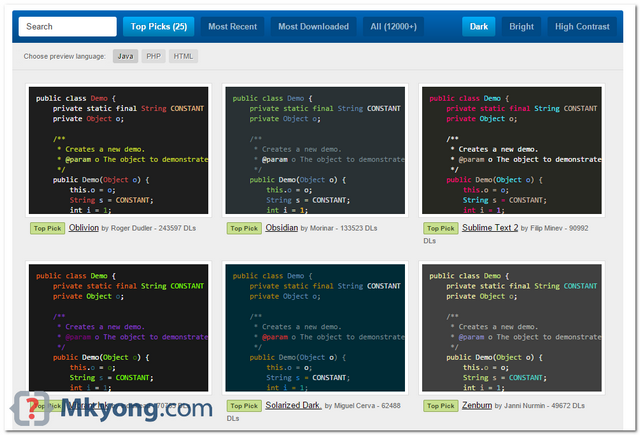Filter themes by High Contrast
The image size is (640, 435).
(x=582, y=27)
